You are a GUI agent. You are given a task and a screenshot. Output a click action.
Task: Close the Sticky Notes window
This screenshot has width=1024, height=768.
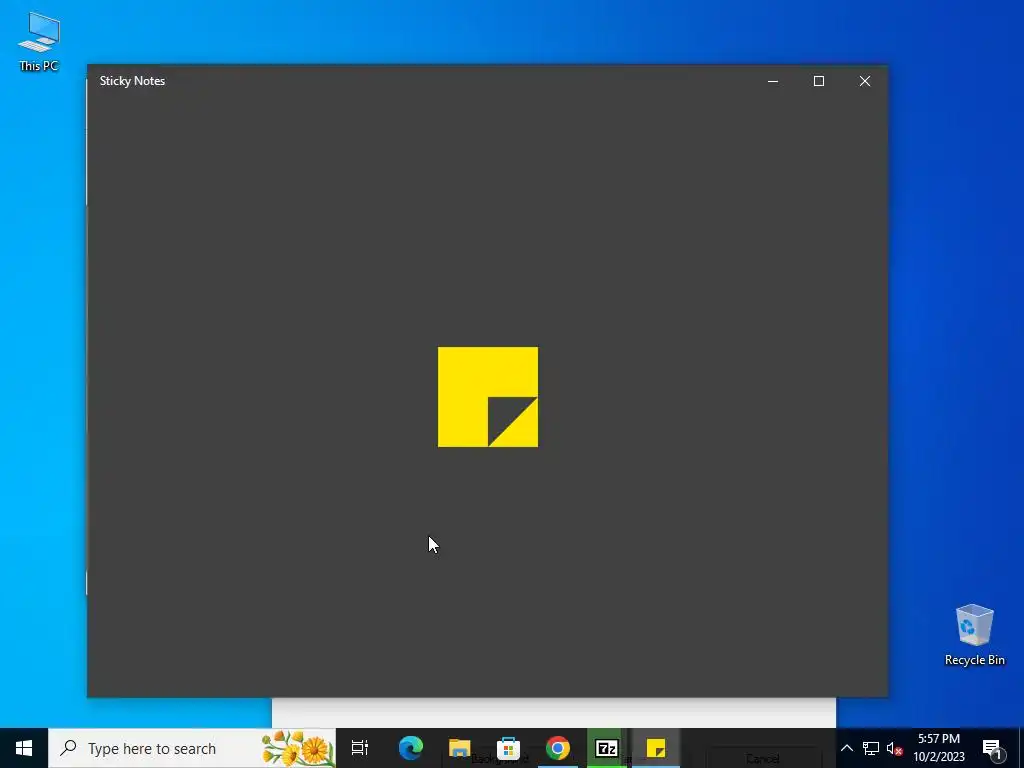click(865, 81)
